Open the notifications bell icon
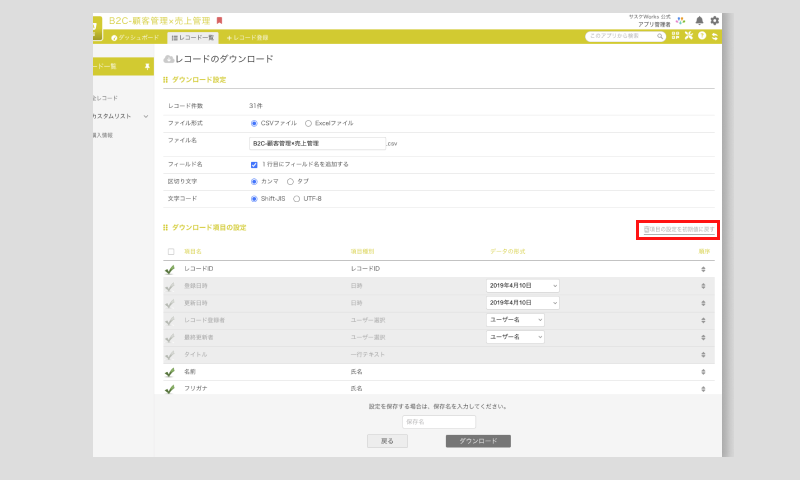This screenshot has height=480, width=800. pyautogui.click(x=699, y=20)
